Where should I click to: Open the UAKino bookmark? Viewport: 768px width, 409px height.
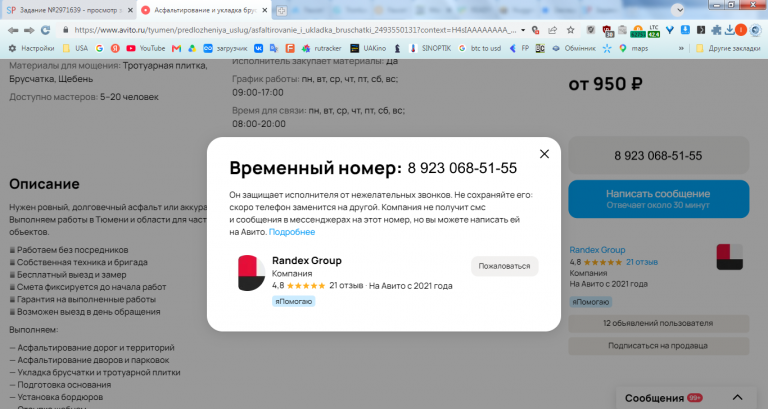click(x=368, y=48)
